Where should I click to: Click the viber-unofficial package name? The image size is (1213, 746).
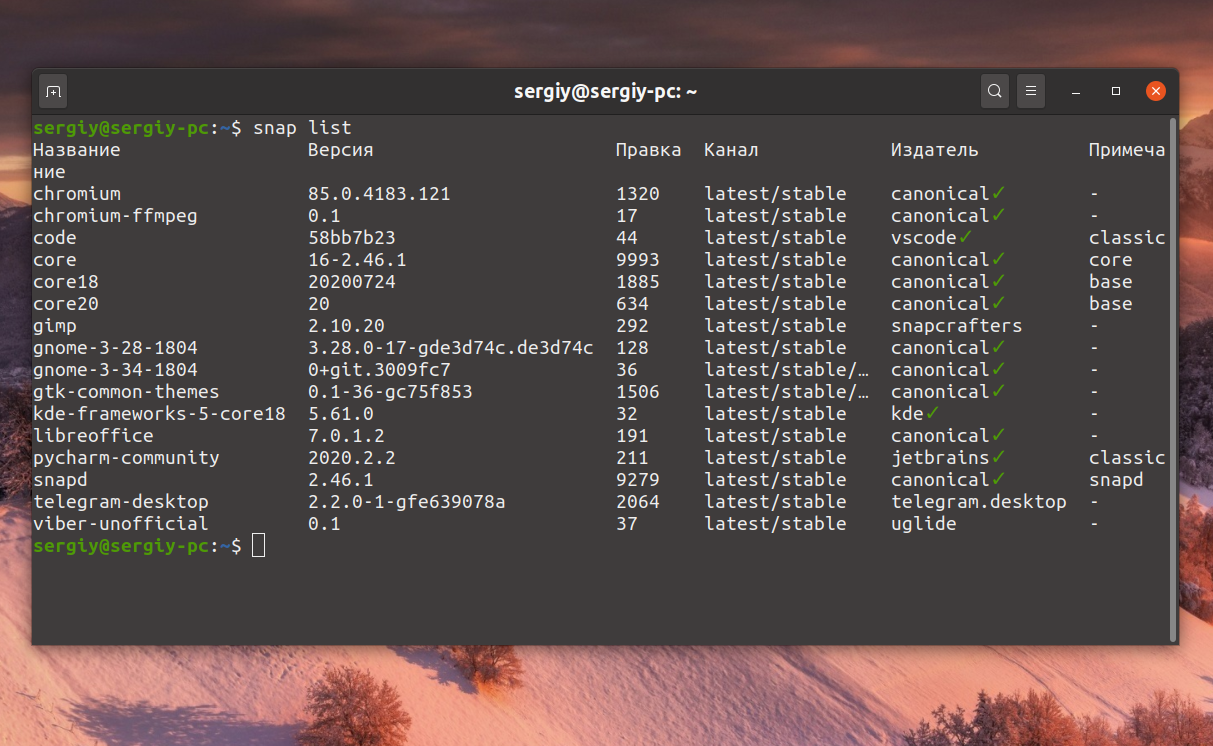(x=121, y=524)
